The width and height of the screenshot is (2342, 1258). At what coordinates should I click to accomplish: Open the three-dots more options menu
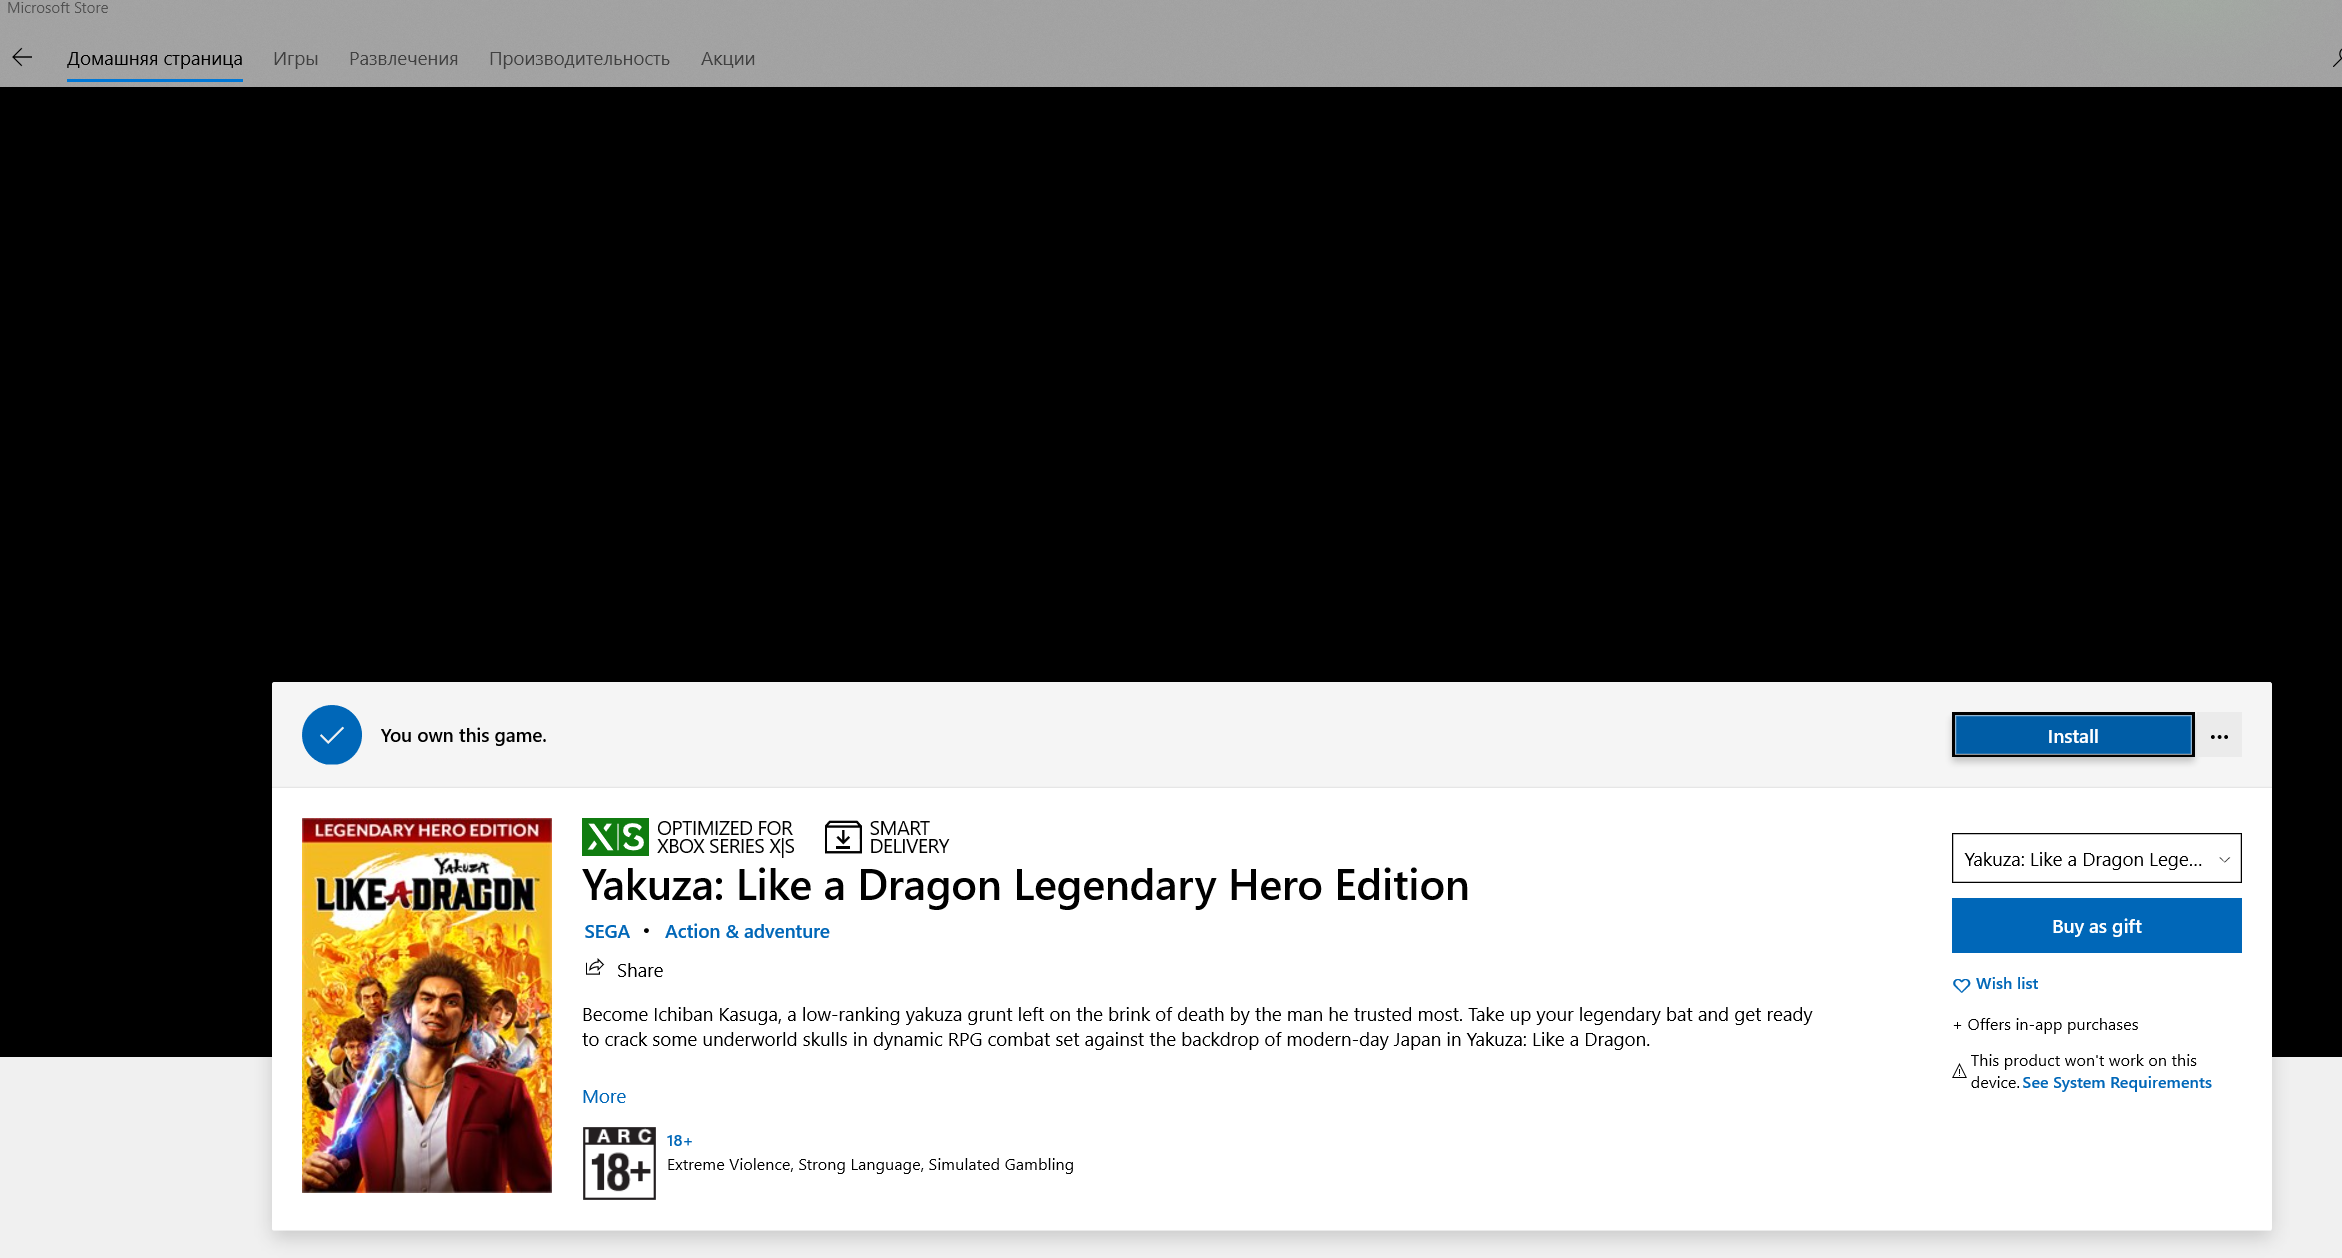coord(2219,736)
